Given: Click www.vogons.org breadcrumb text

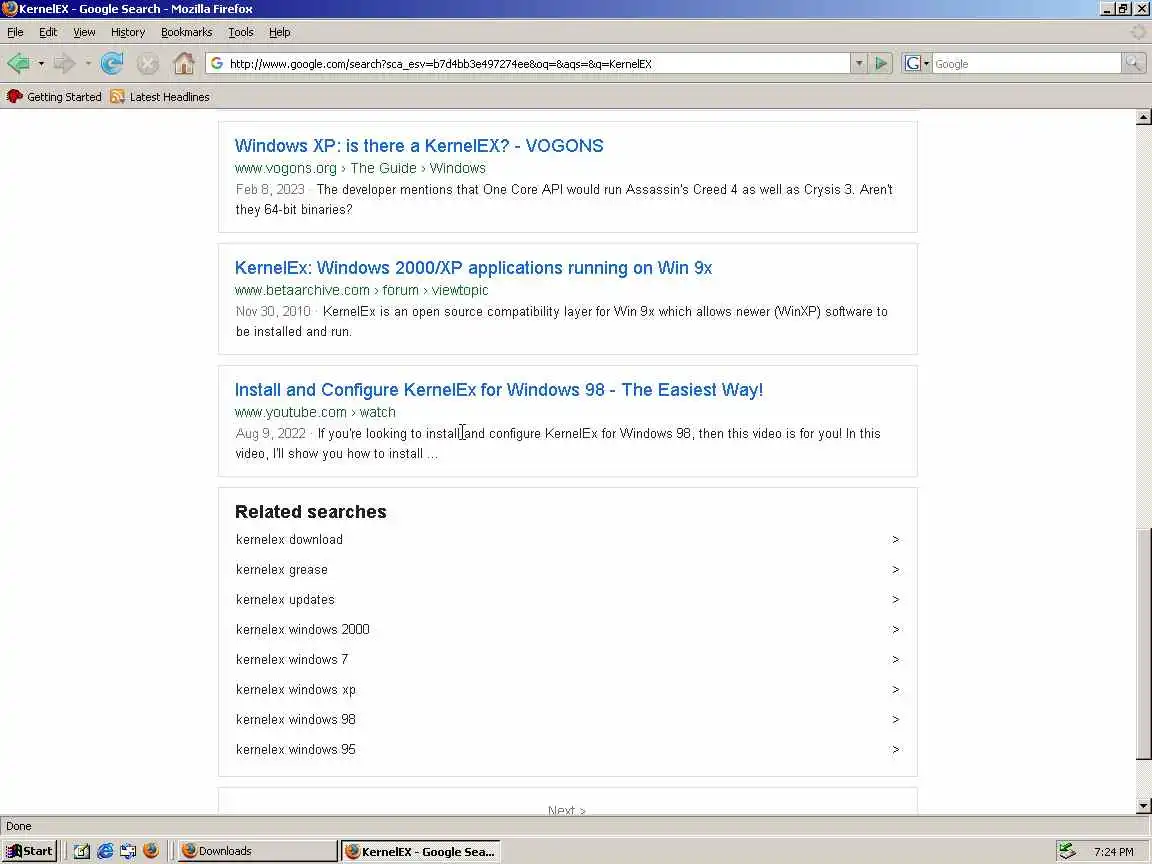Looking at the screenshot, I should (286, 168).
